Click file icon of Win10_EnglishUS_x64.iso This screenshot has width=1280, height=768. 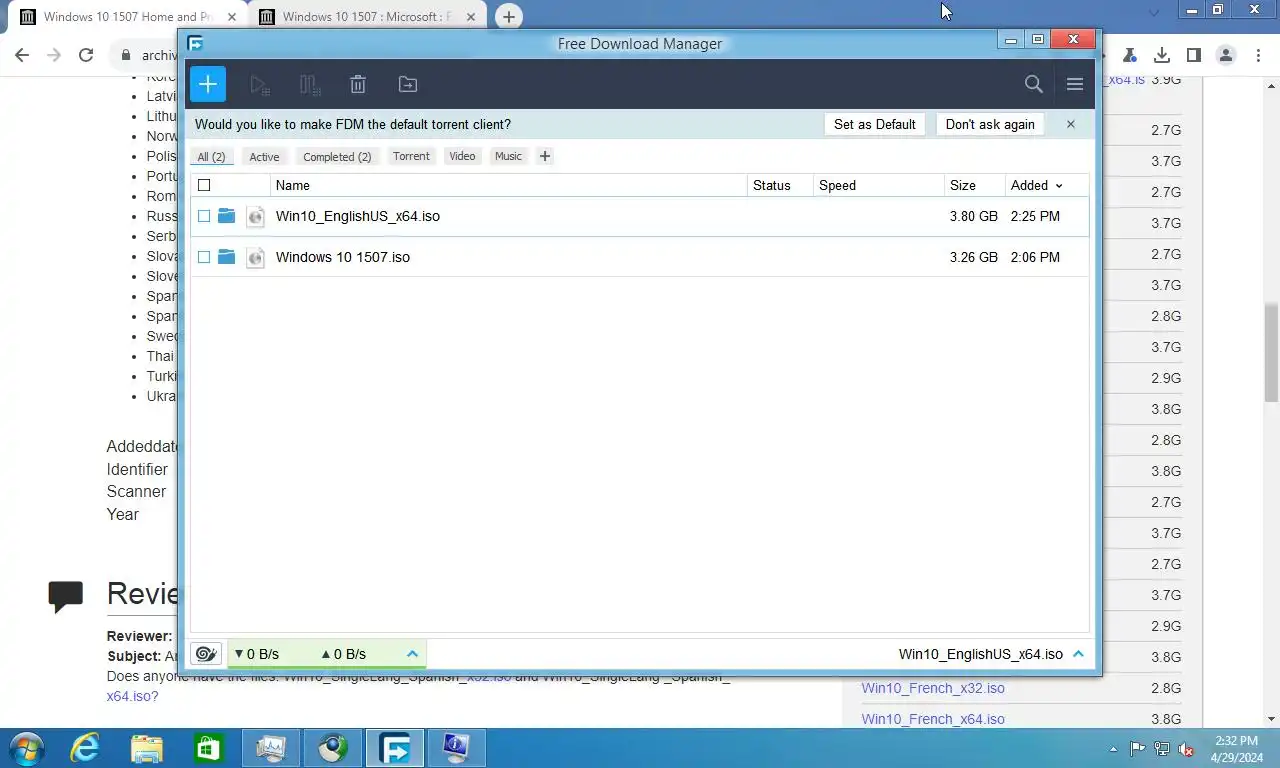click(x=256, y=216)
